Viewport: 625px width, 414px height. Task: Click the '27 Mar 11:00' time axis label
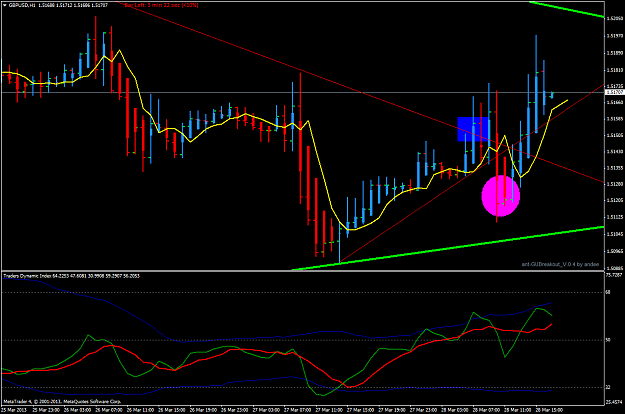coord(329,410)
